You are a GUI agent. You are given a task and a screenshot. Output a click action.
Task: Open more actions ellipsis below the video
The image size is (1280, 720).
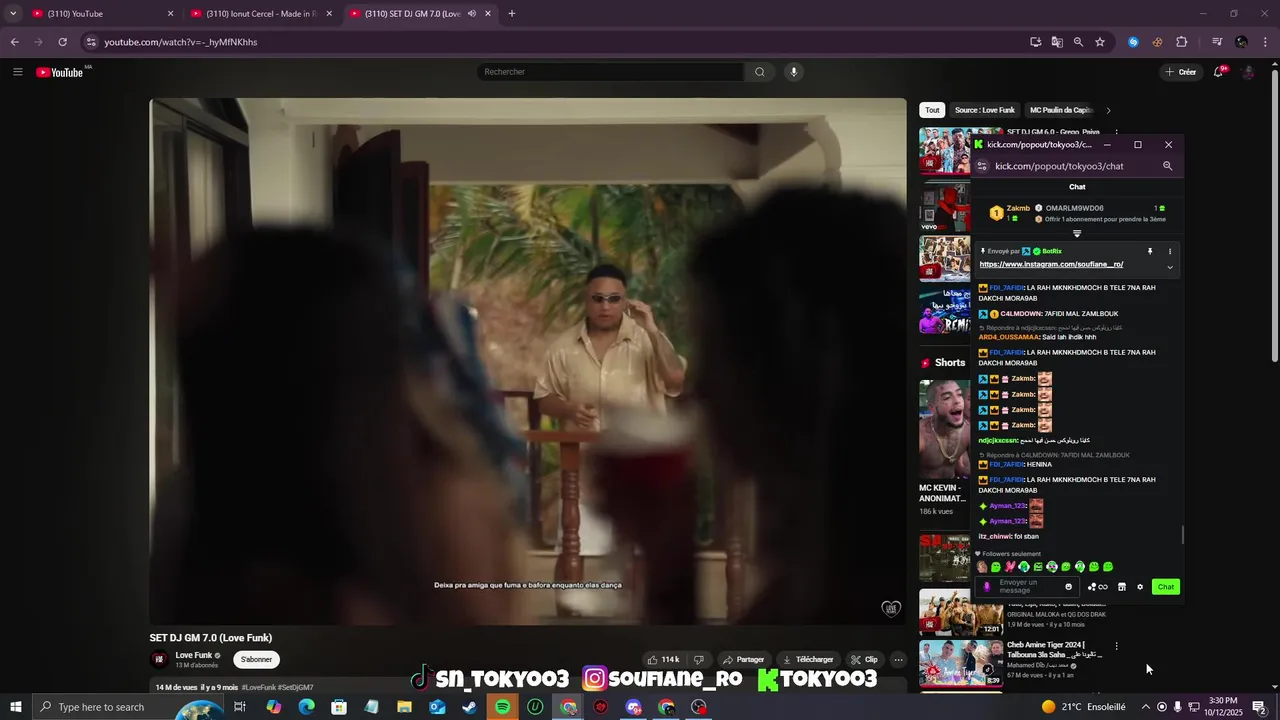(898, 660)
